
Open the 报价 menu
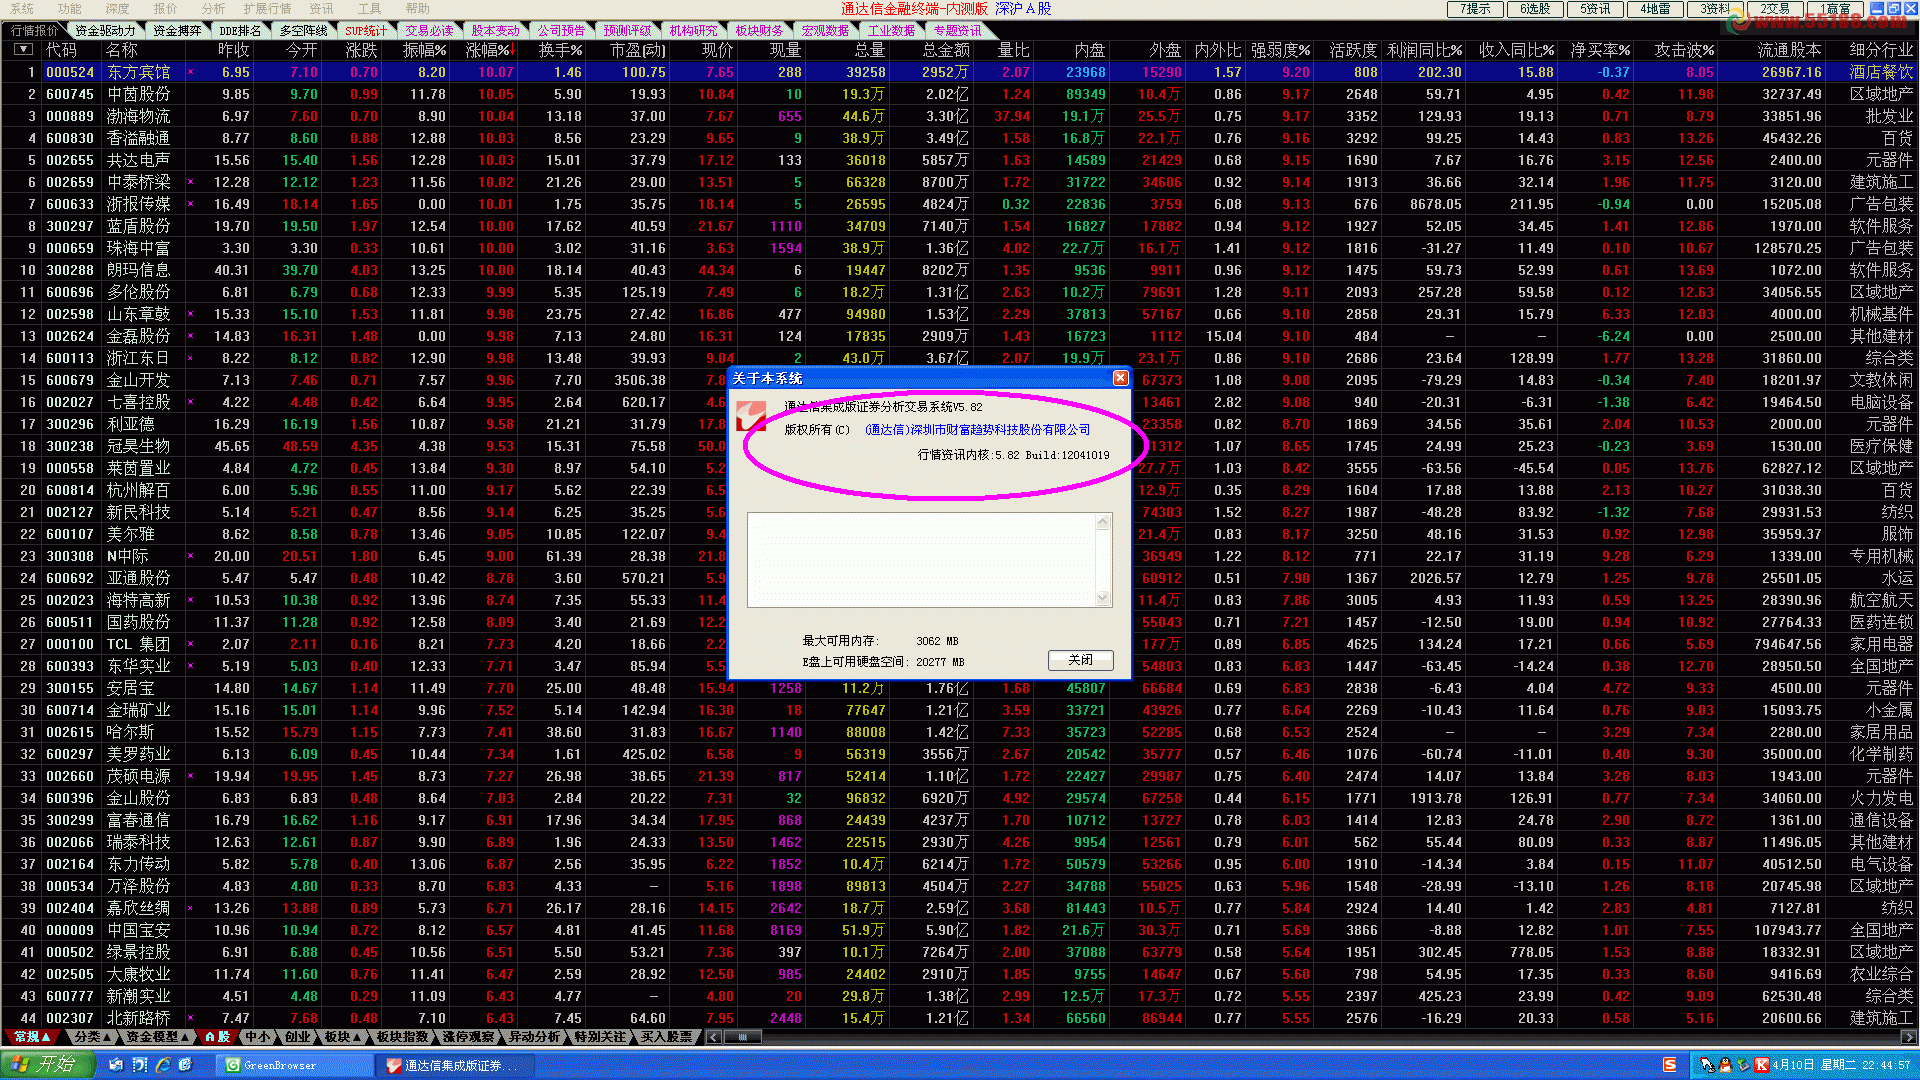(x=166, y=8)
